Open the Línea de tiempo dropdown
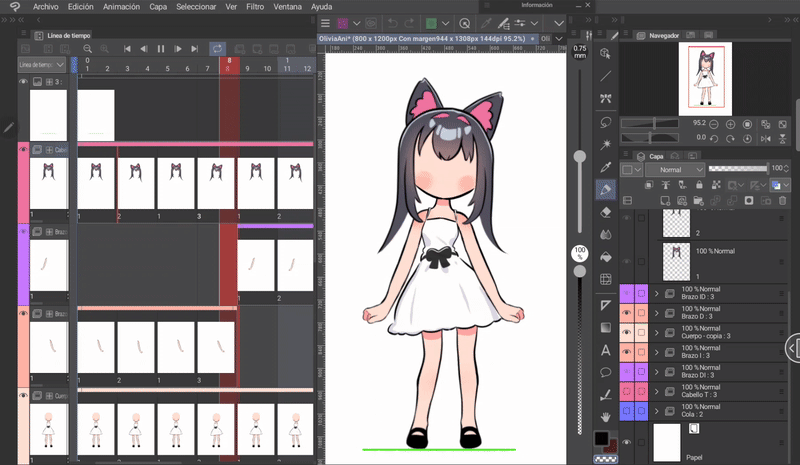The height and width of the screenshot is (465, 800). click(41, 65)
